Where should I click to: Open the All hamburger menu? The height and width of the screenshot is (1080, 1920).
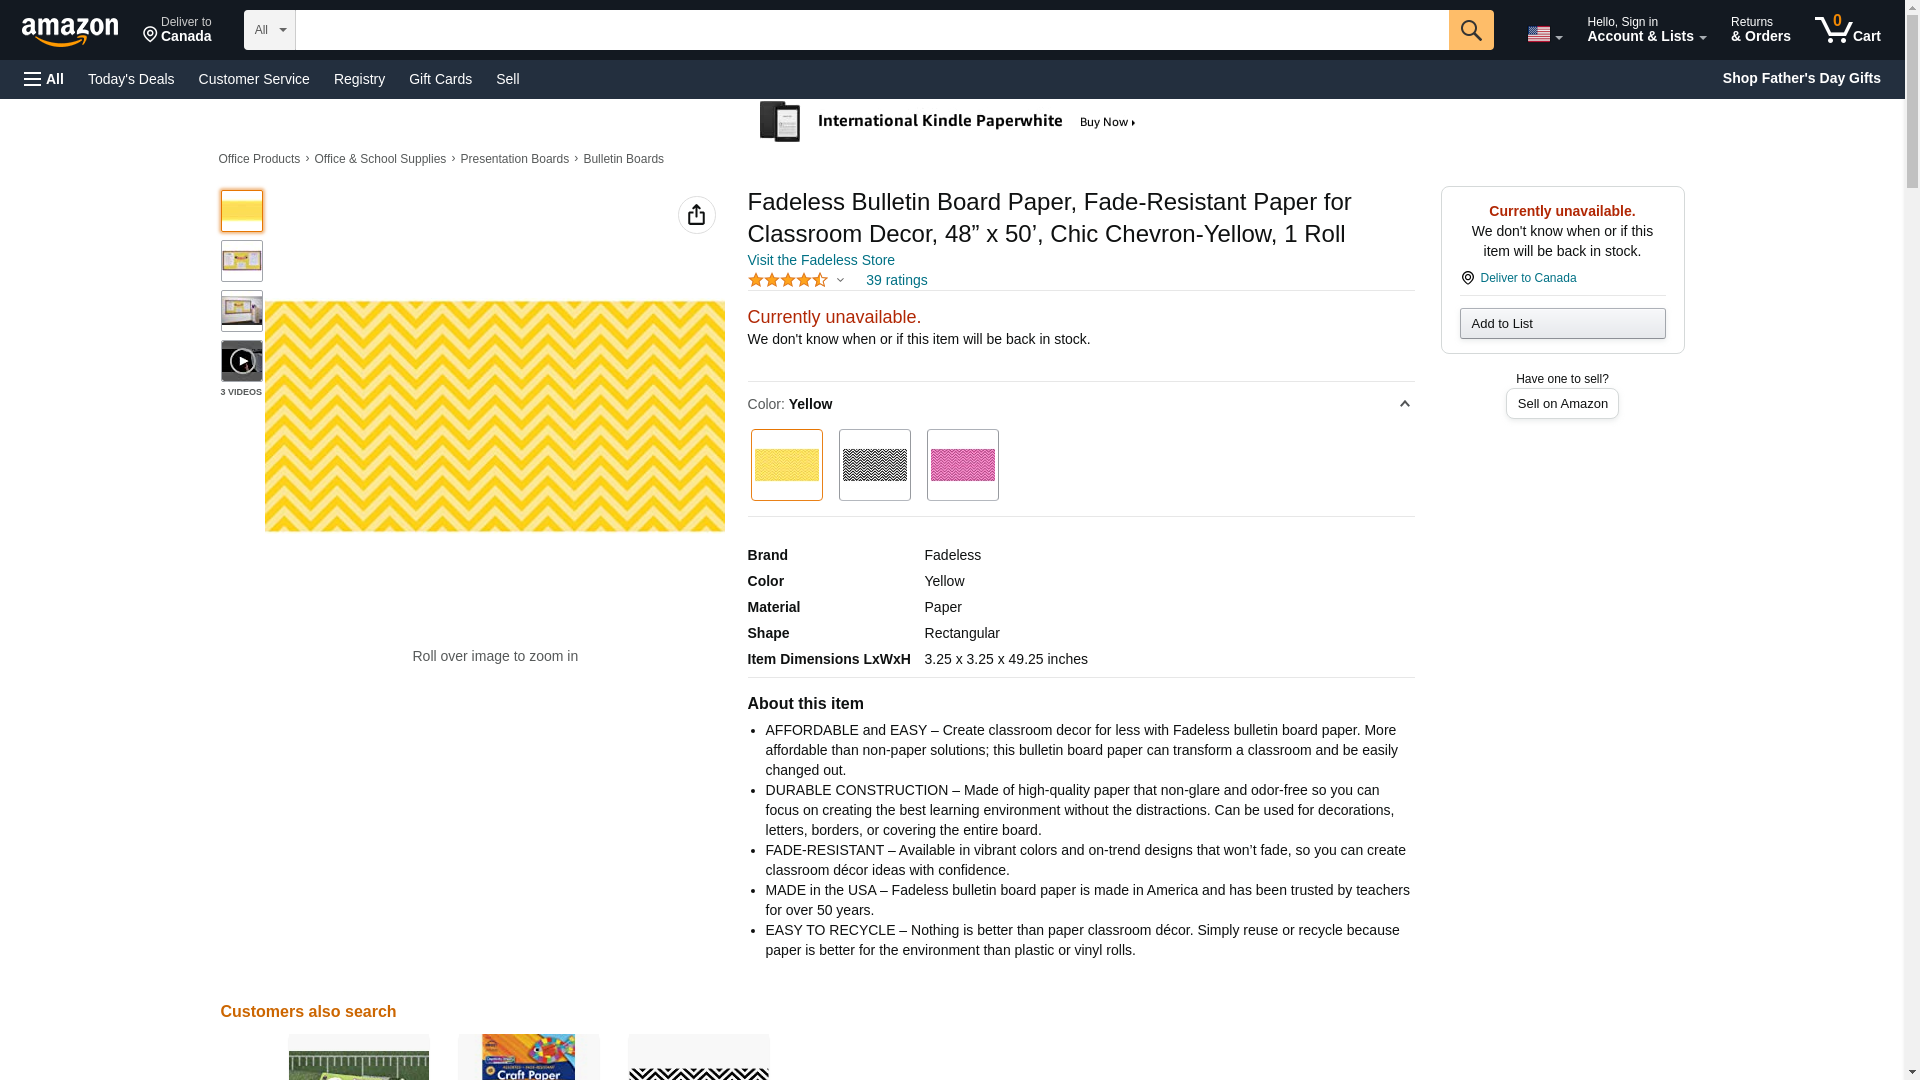coord(44,79)
